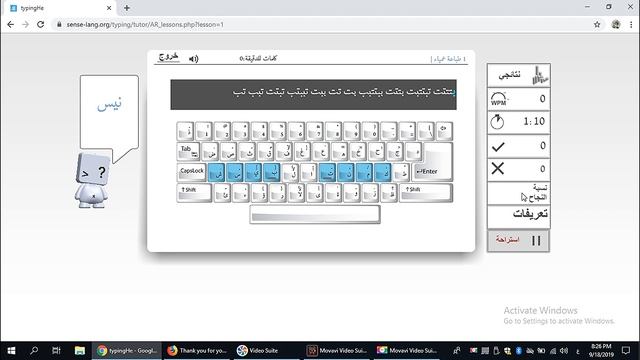This screenshot has height=360, width=640.
Task: Open Task View on taskbar
Action: pos(56,351)
